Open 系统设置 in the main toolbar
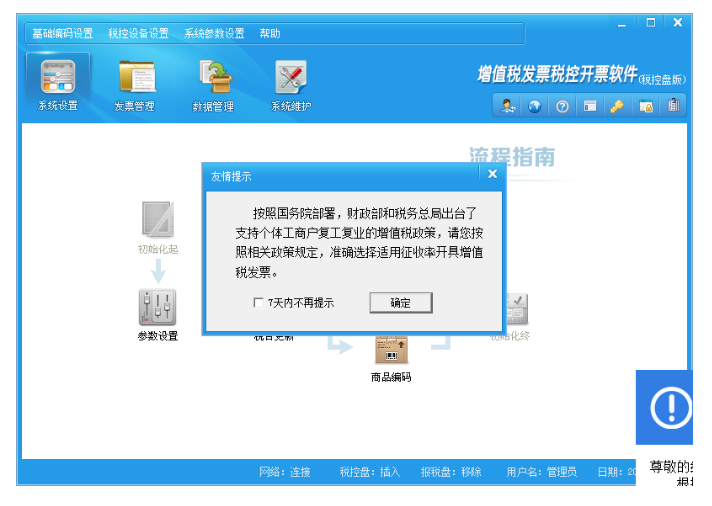This screenshot has height=506, width=712. tap(58, 83)
